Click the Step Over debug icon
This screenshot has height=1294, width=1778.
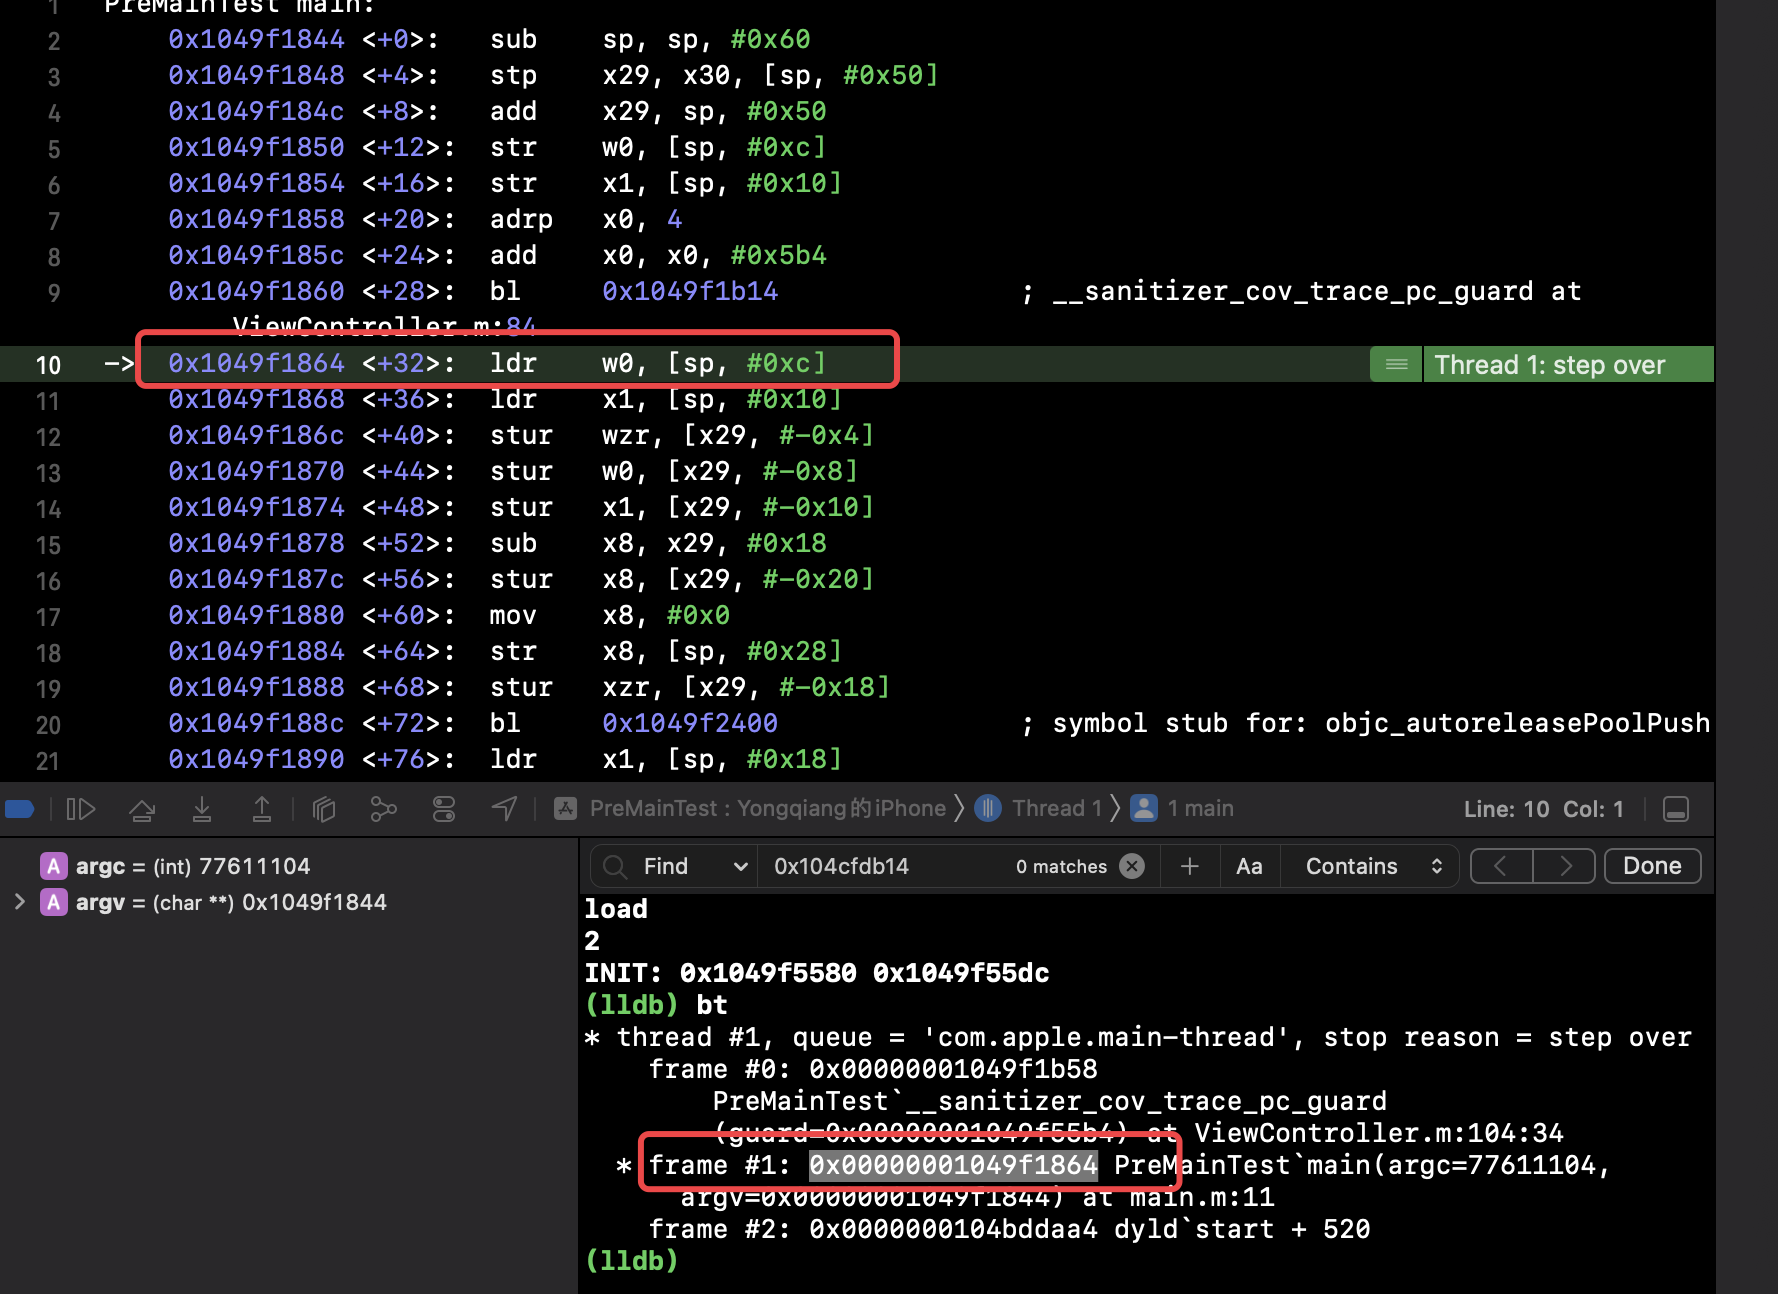click(x=142, y=809)
